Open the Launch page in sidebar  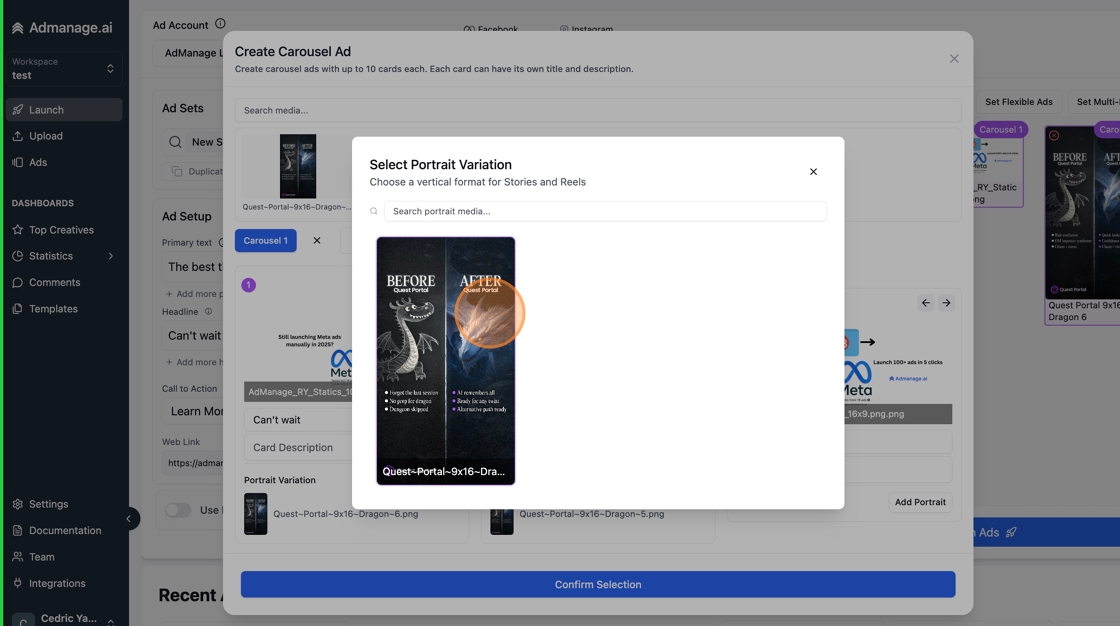64,109
